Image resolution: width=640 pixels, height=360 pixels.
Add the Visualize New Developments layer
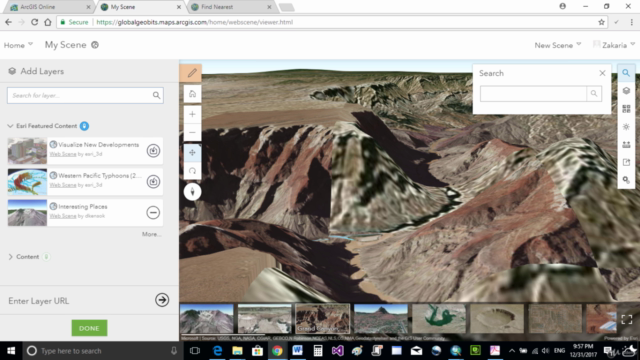coord(153,151)
